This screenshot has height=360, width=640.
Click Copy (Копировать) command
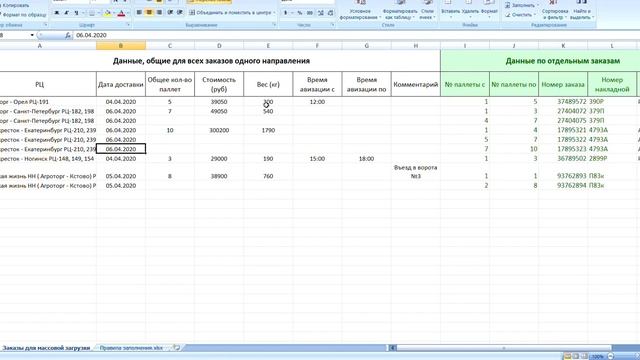pyautogui.click(x=16, y=5)
